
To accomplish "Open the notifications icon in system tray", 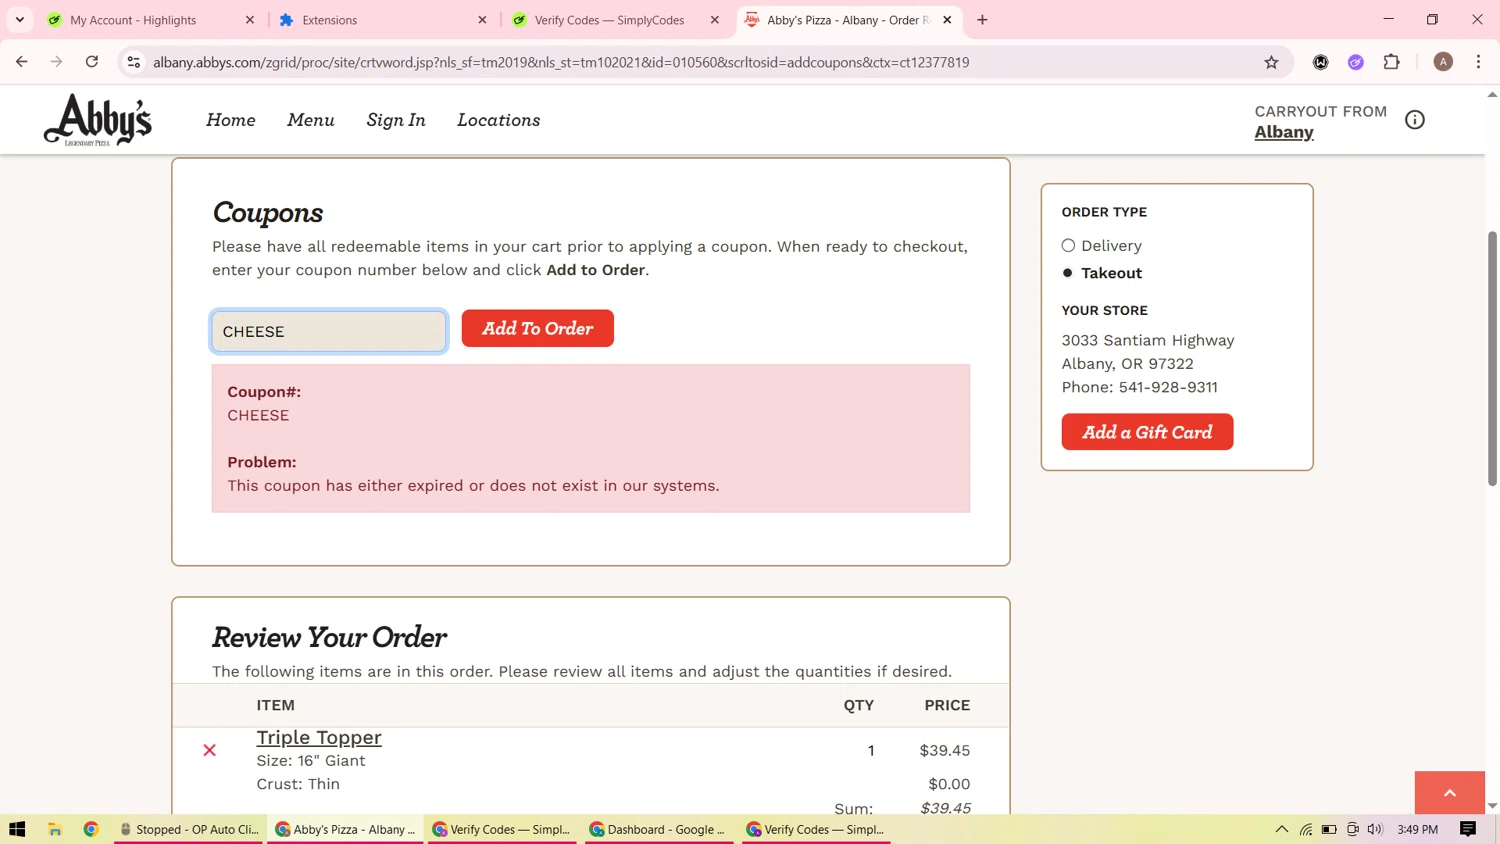I will tap(1468, 829).
